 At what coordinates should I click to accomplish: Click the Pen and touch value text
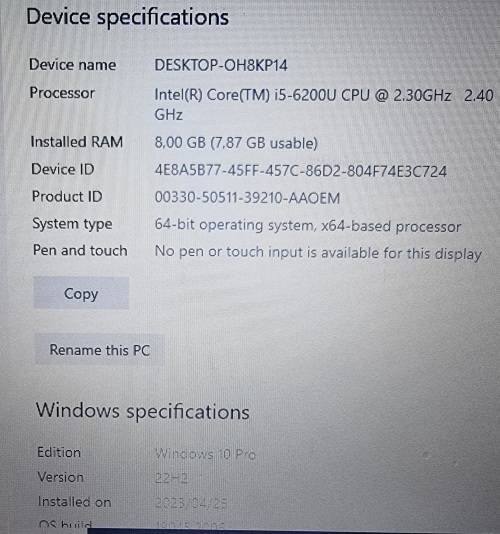tap(318, 253)
